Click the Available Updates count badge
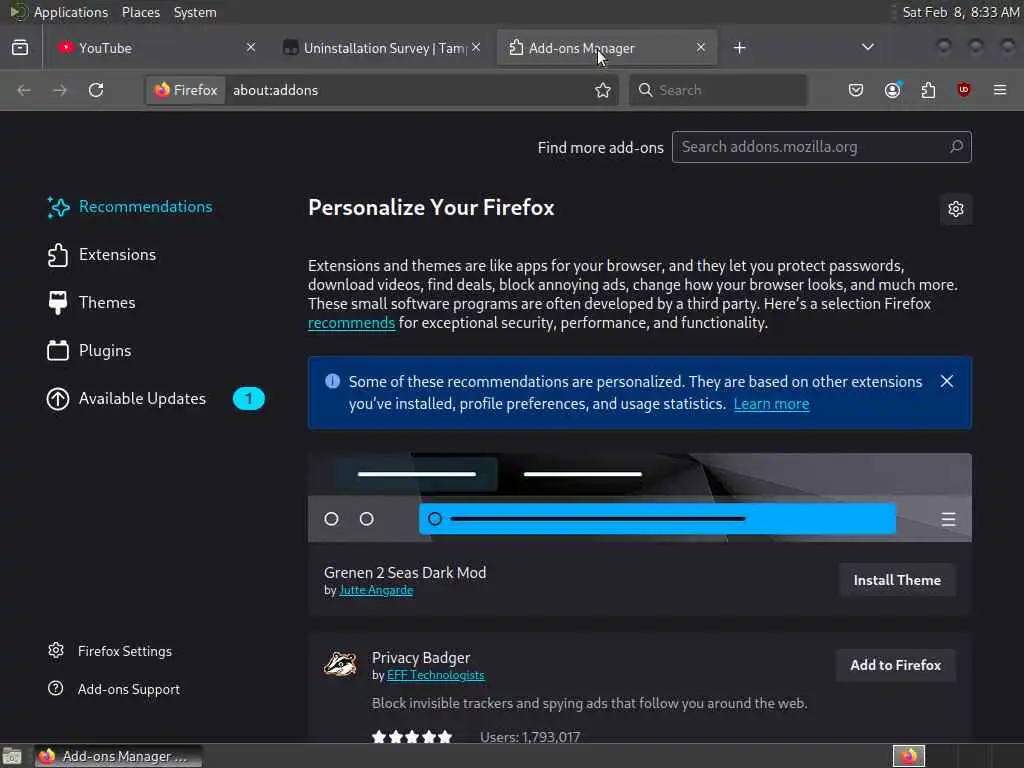 click(249, 399)
